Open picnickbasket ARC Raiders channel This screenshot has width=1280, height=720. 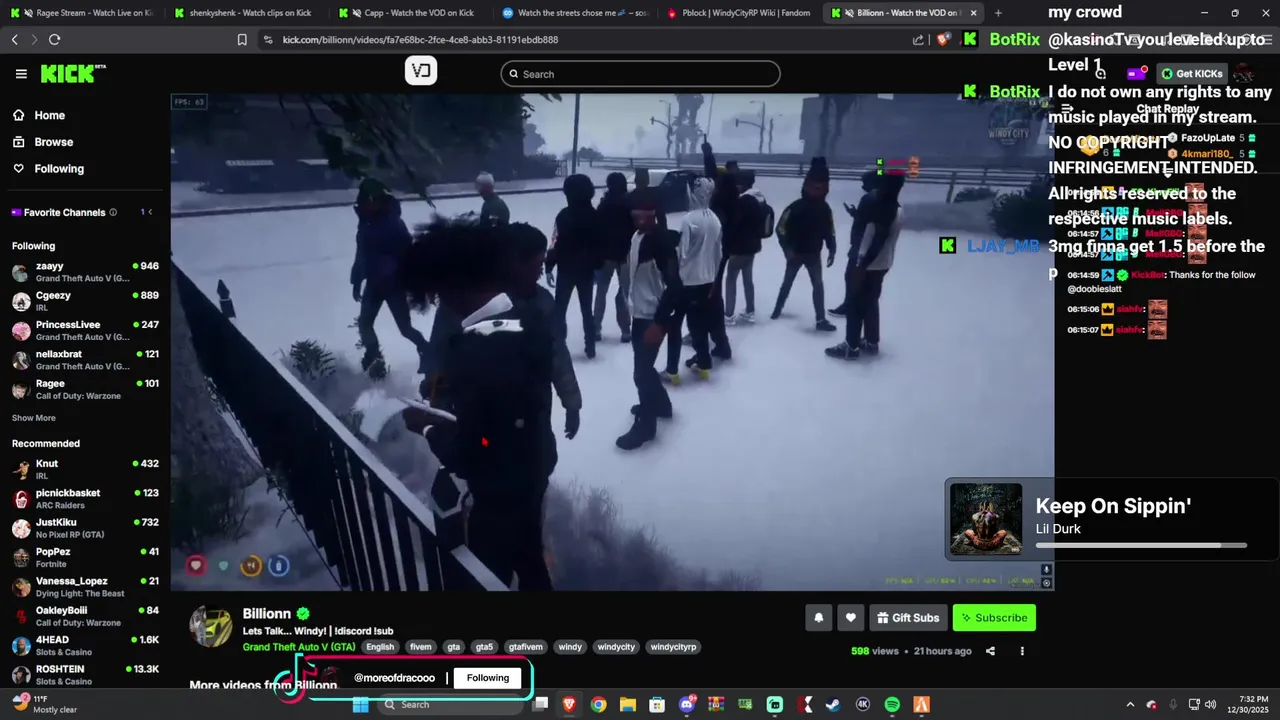(x=85, y=498)
